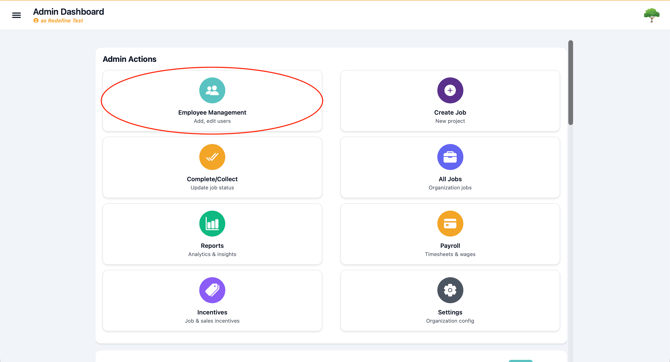Open the All Jobs label
Image resolution: width=670 pixels, height=362 pixels.
point(450,179)
